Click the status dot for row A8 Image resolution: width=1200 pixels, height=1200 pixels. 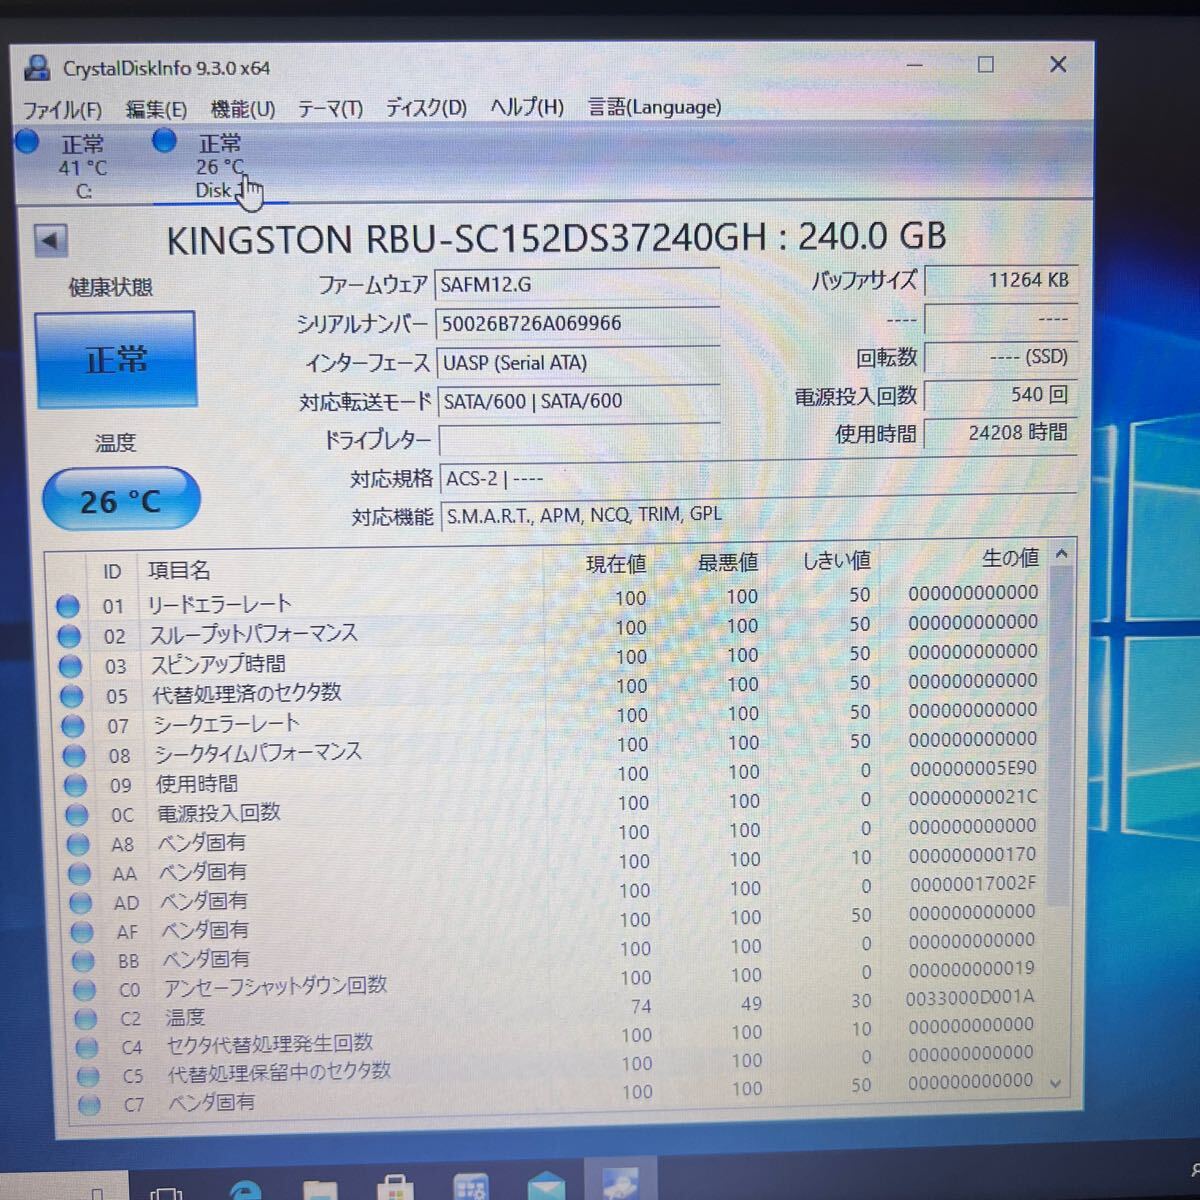(x=78, y=845)
